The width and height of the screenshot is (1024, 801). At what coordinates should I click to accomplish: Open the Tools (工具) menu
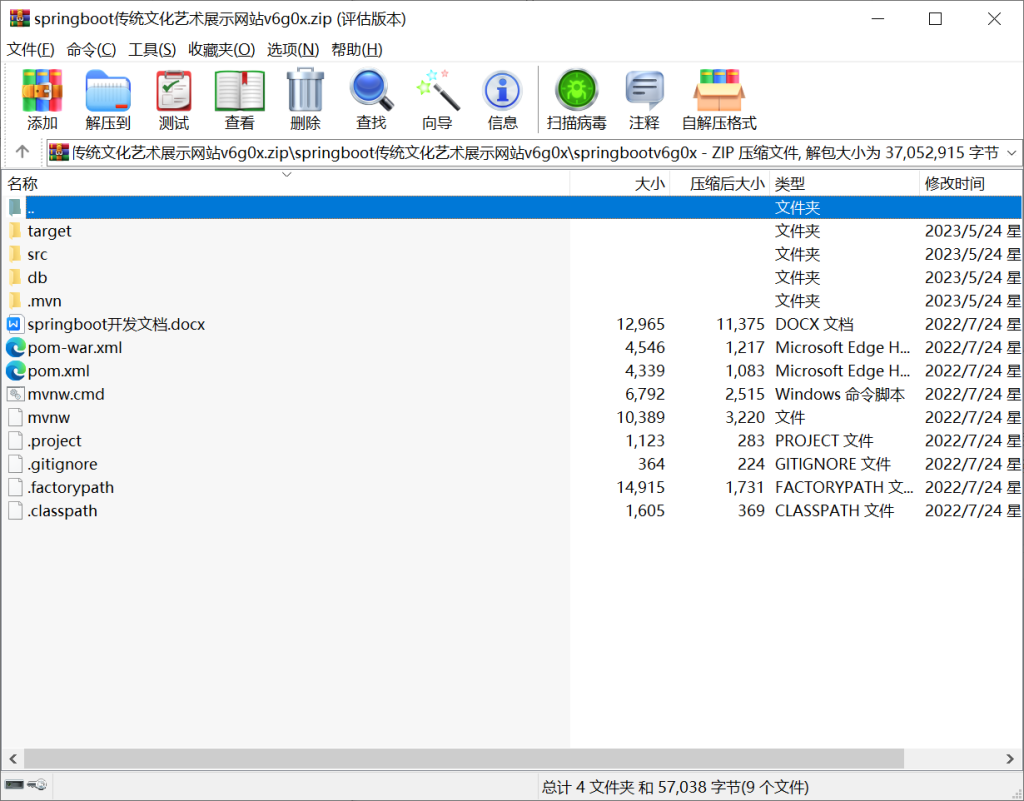152,50
